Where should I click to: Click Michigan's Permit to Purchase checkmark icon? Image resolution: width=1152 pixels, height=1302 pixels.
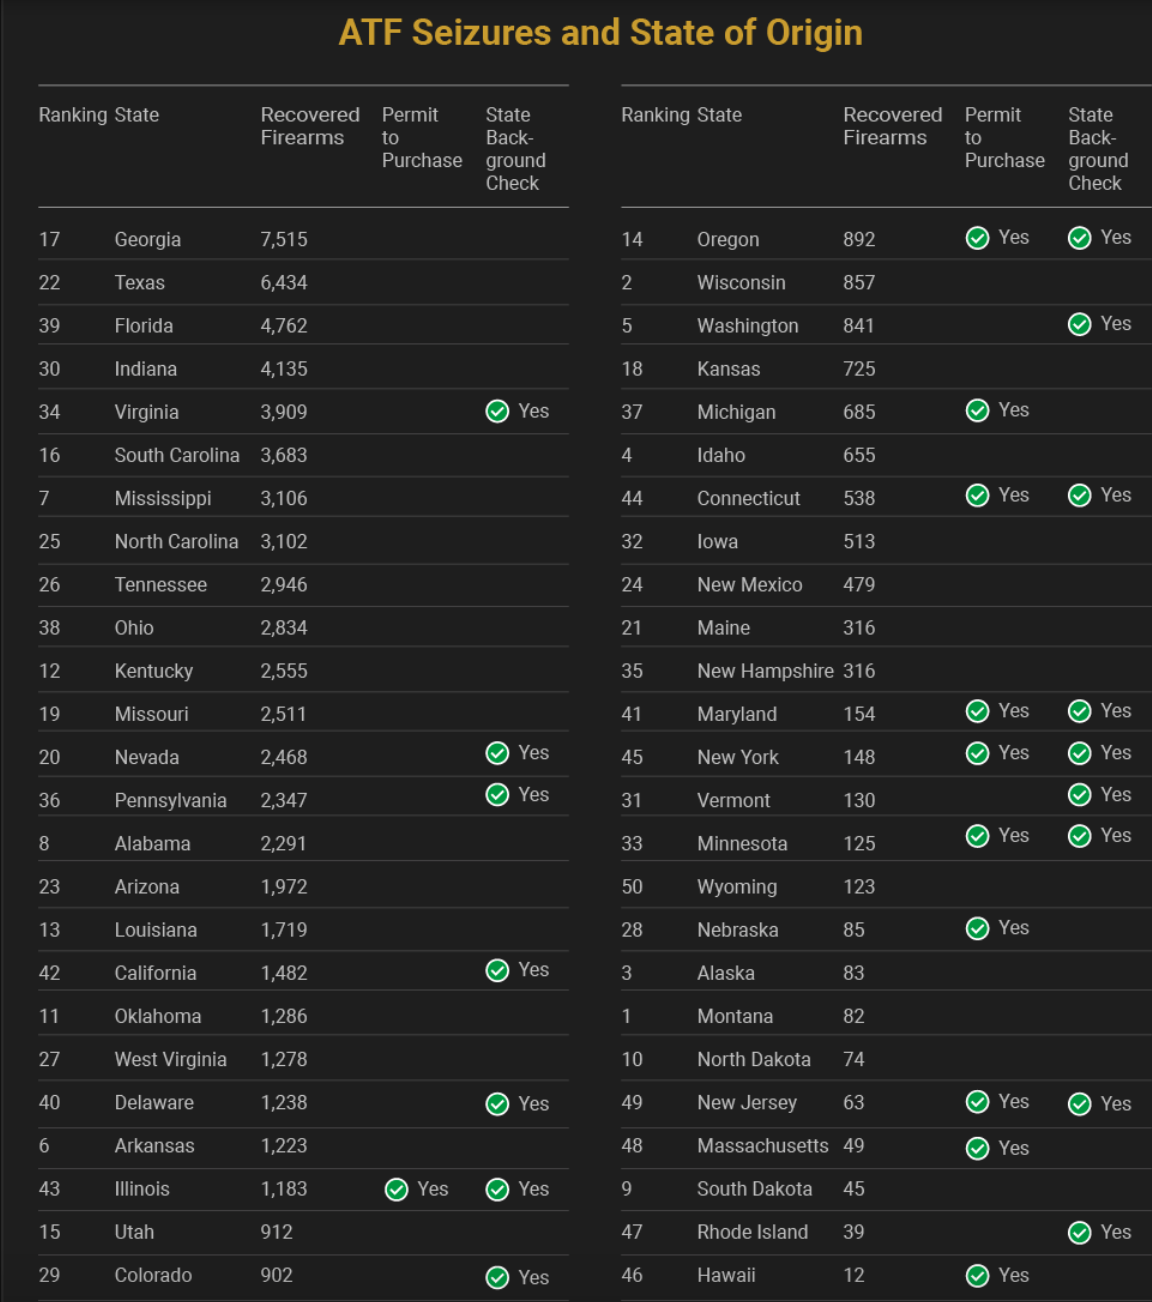click(x=977, y=411)
